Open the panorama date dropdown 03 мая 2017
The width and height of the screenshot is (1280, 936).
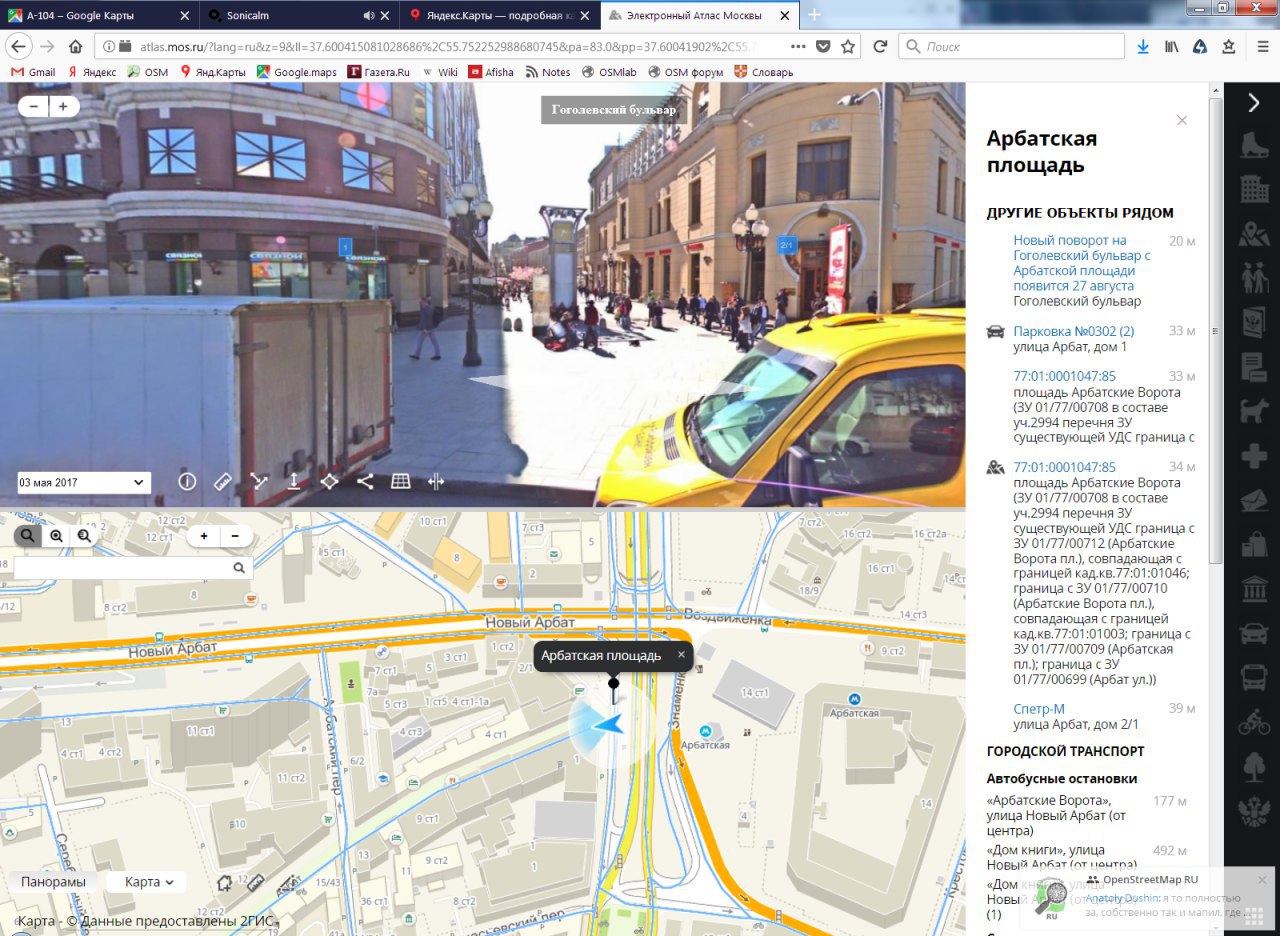[x=84, y=482]
